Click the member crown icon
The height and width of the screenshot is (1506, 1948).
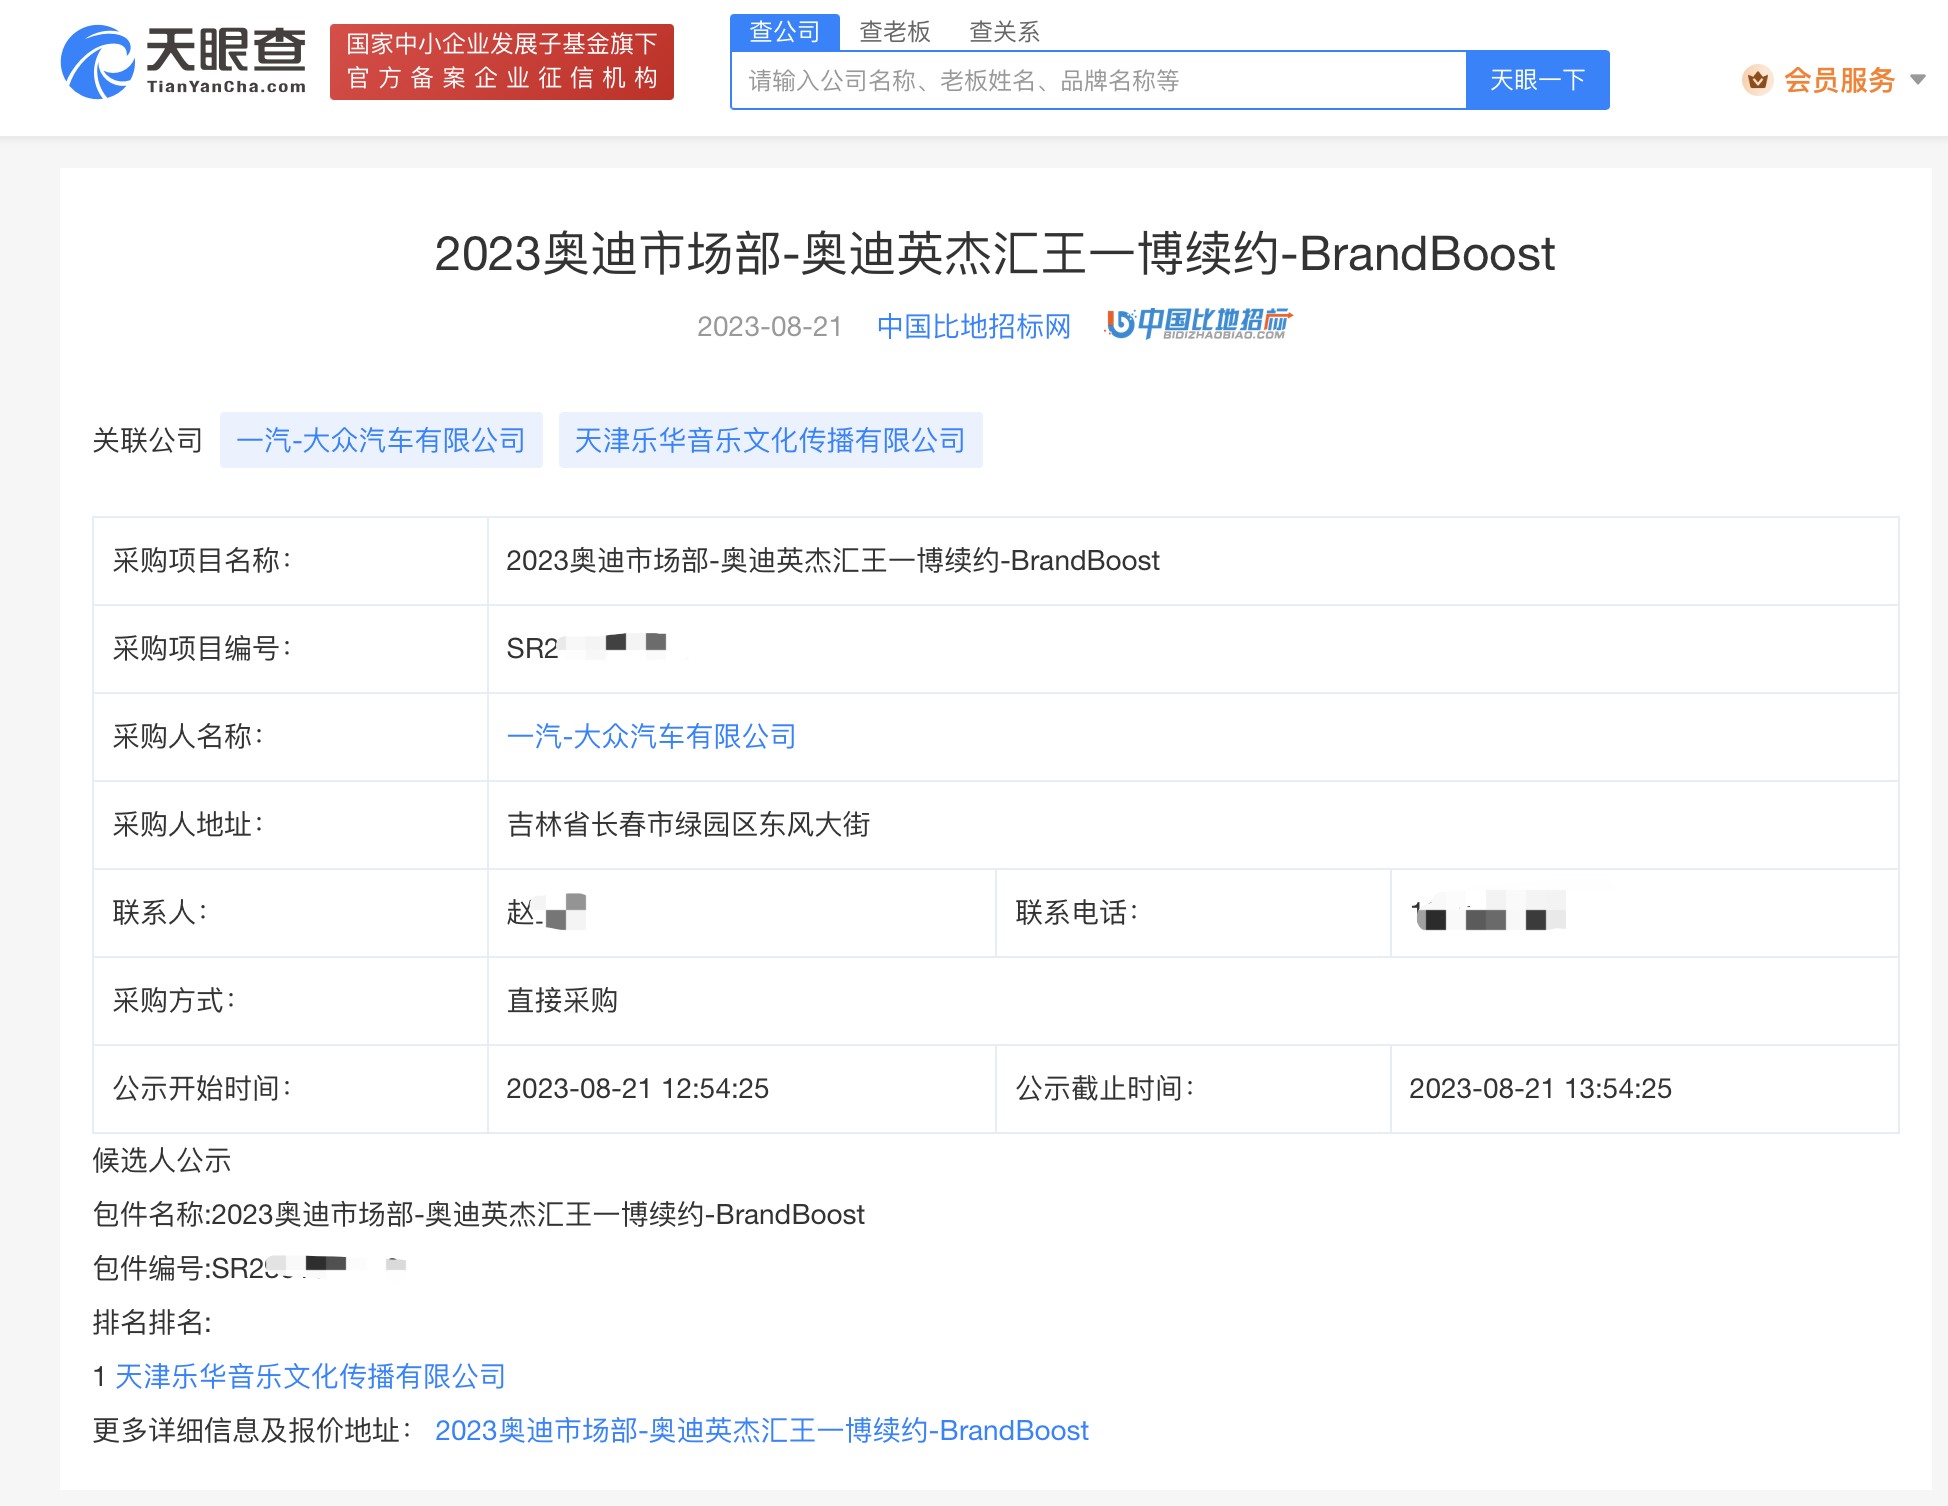tap(1757, 80)
